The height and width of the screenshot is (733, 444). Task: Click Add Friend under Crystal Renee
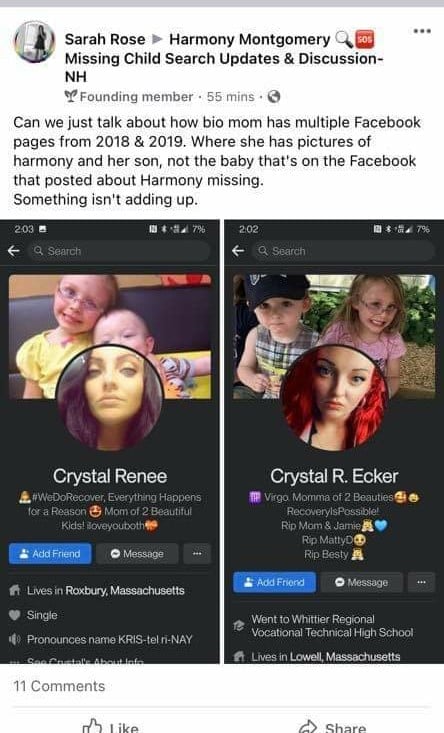tap(50, 553)
